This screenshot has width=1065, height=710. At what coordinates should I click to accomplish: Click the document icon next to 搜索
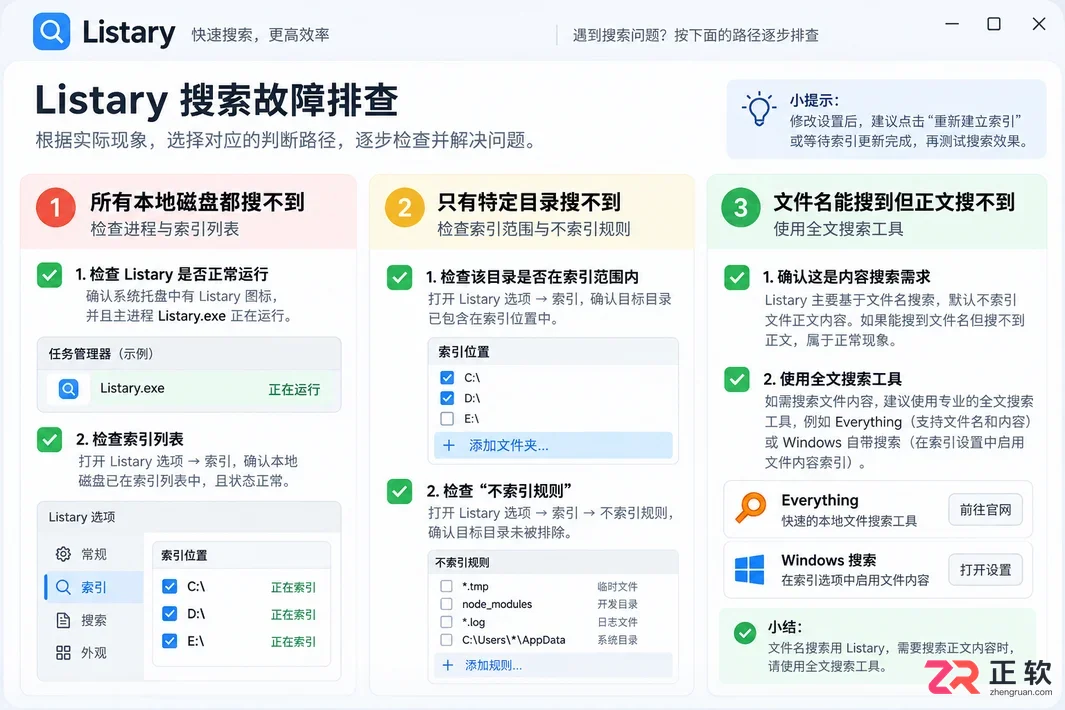(x=63, y=620)
